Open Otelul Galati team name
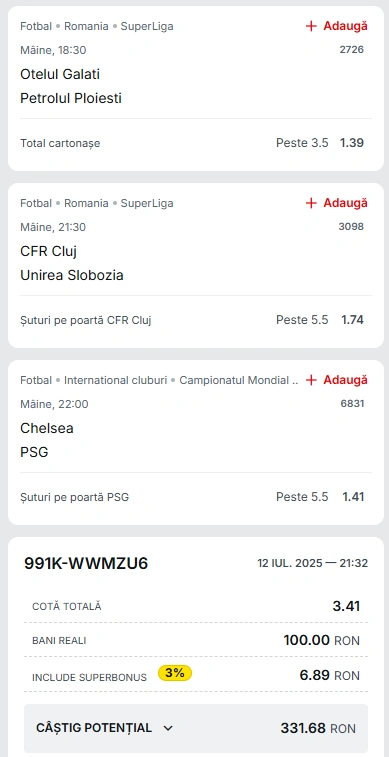This screenshot has height=757, width=389. pyautogui.click(x=60, y=74)
